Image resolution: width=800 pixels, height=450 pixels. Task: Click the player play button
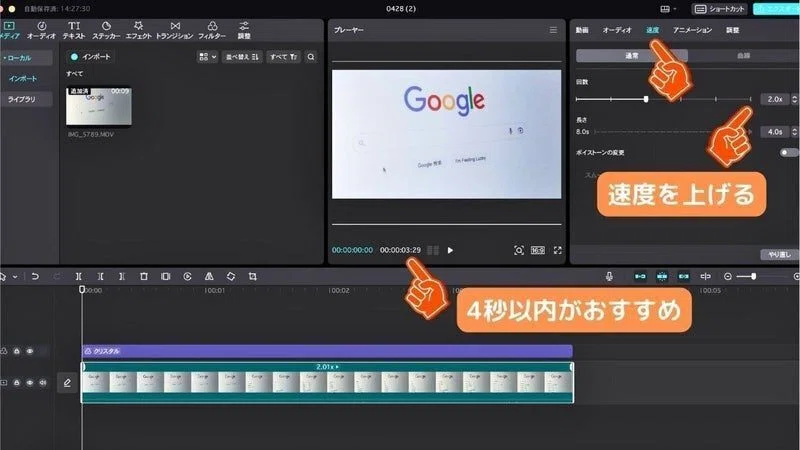(450, 250)
